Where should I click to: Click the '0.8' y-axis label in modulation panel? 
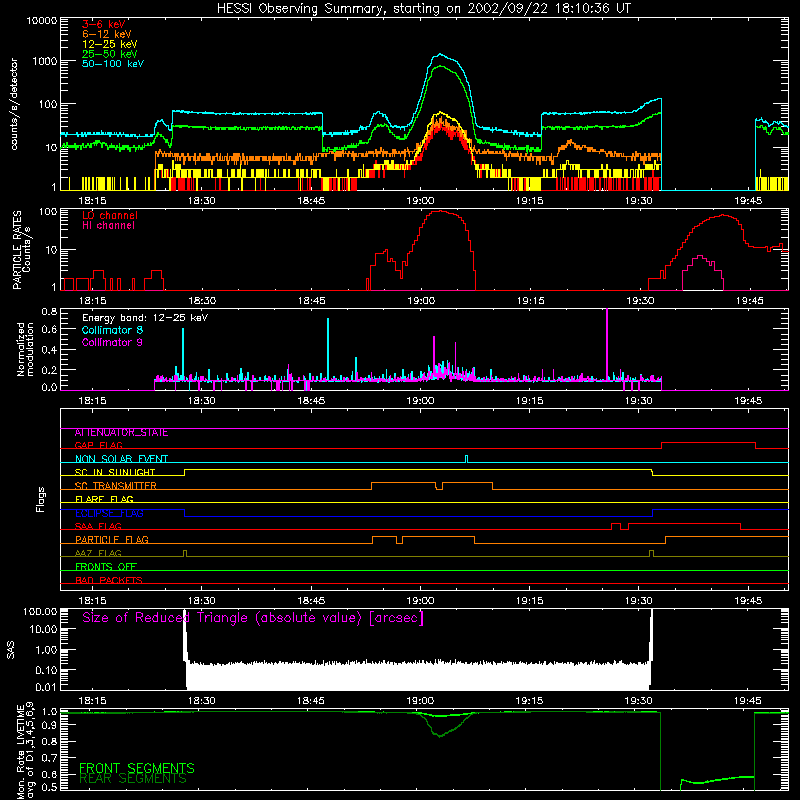[49, 312]
